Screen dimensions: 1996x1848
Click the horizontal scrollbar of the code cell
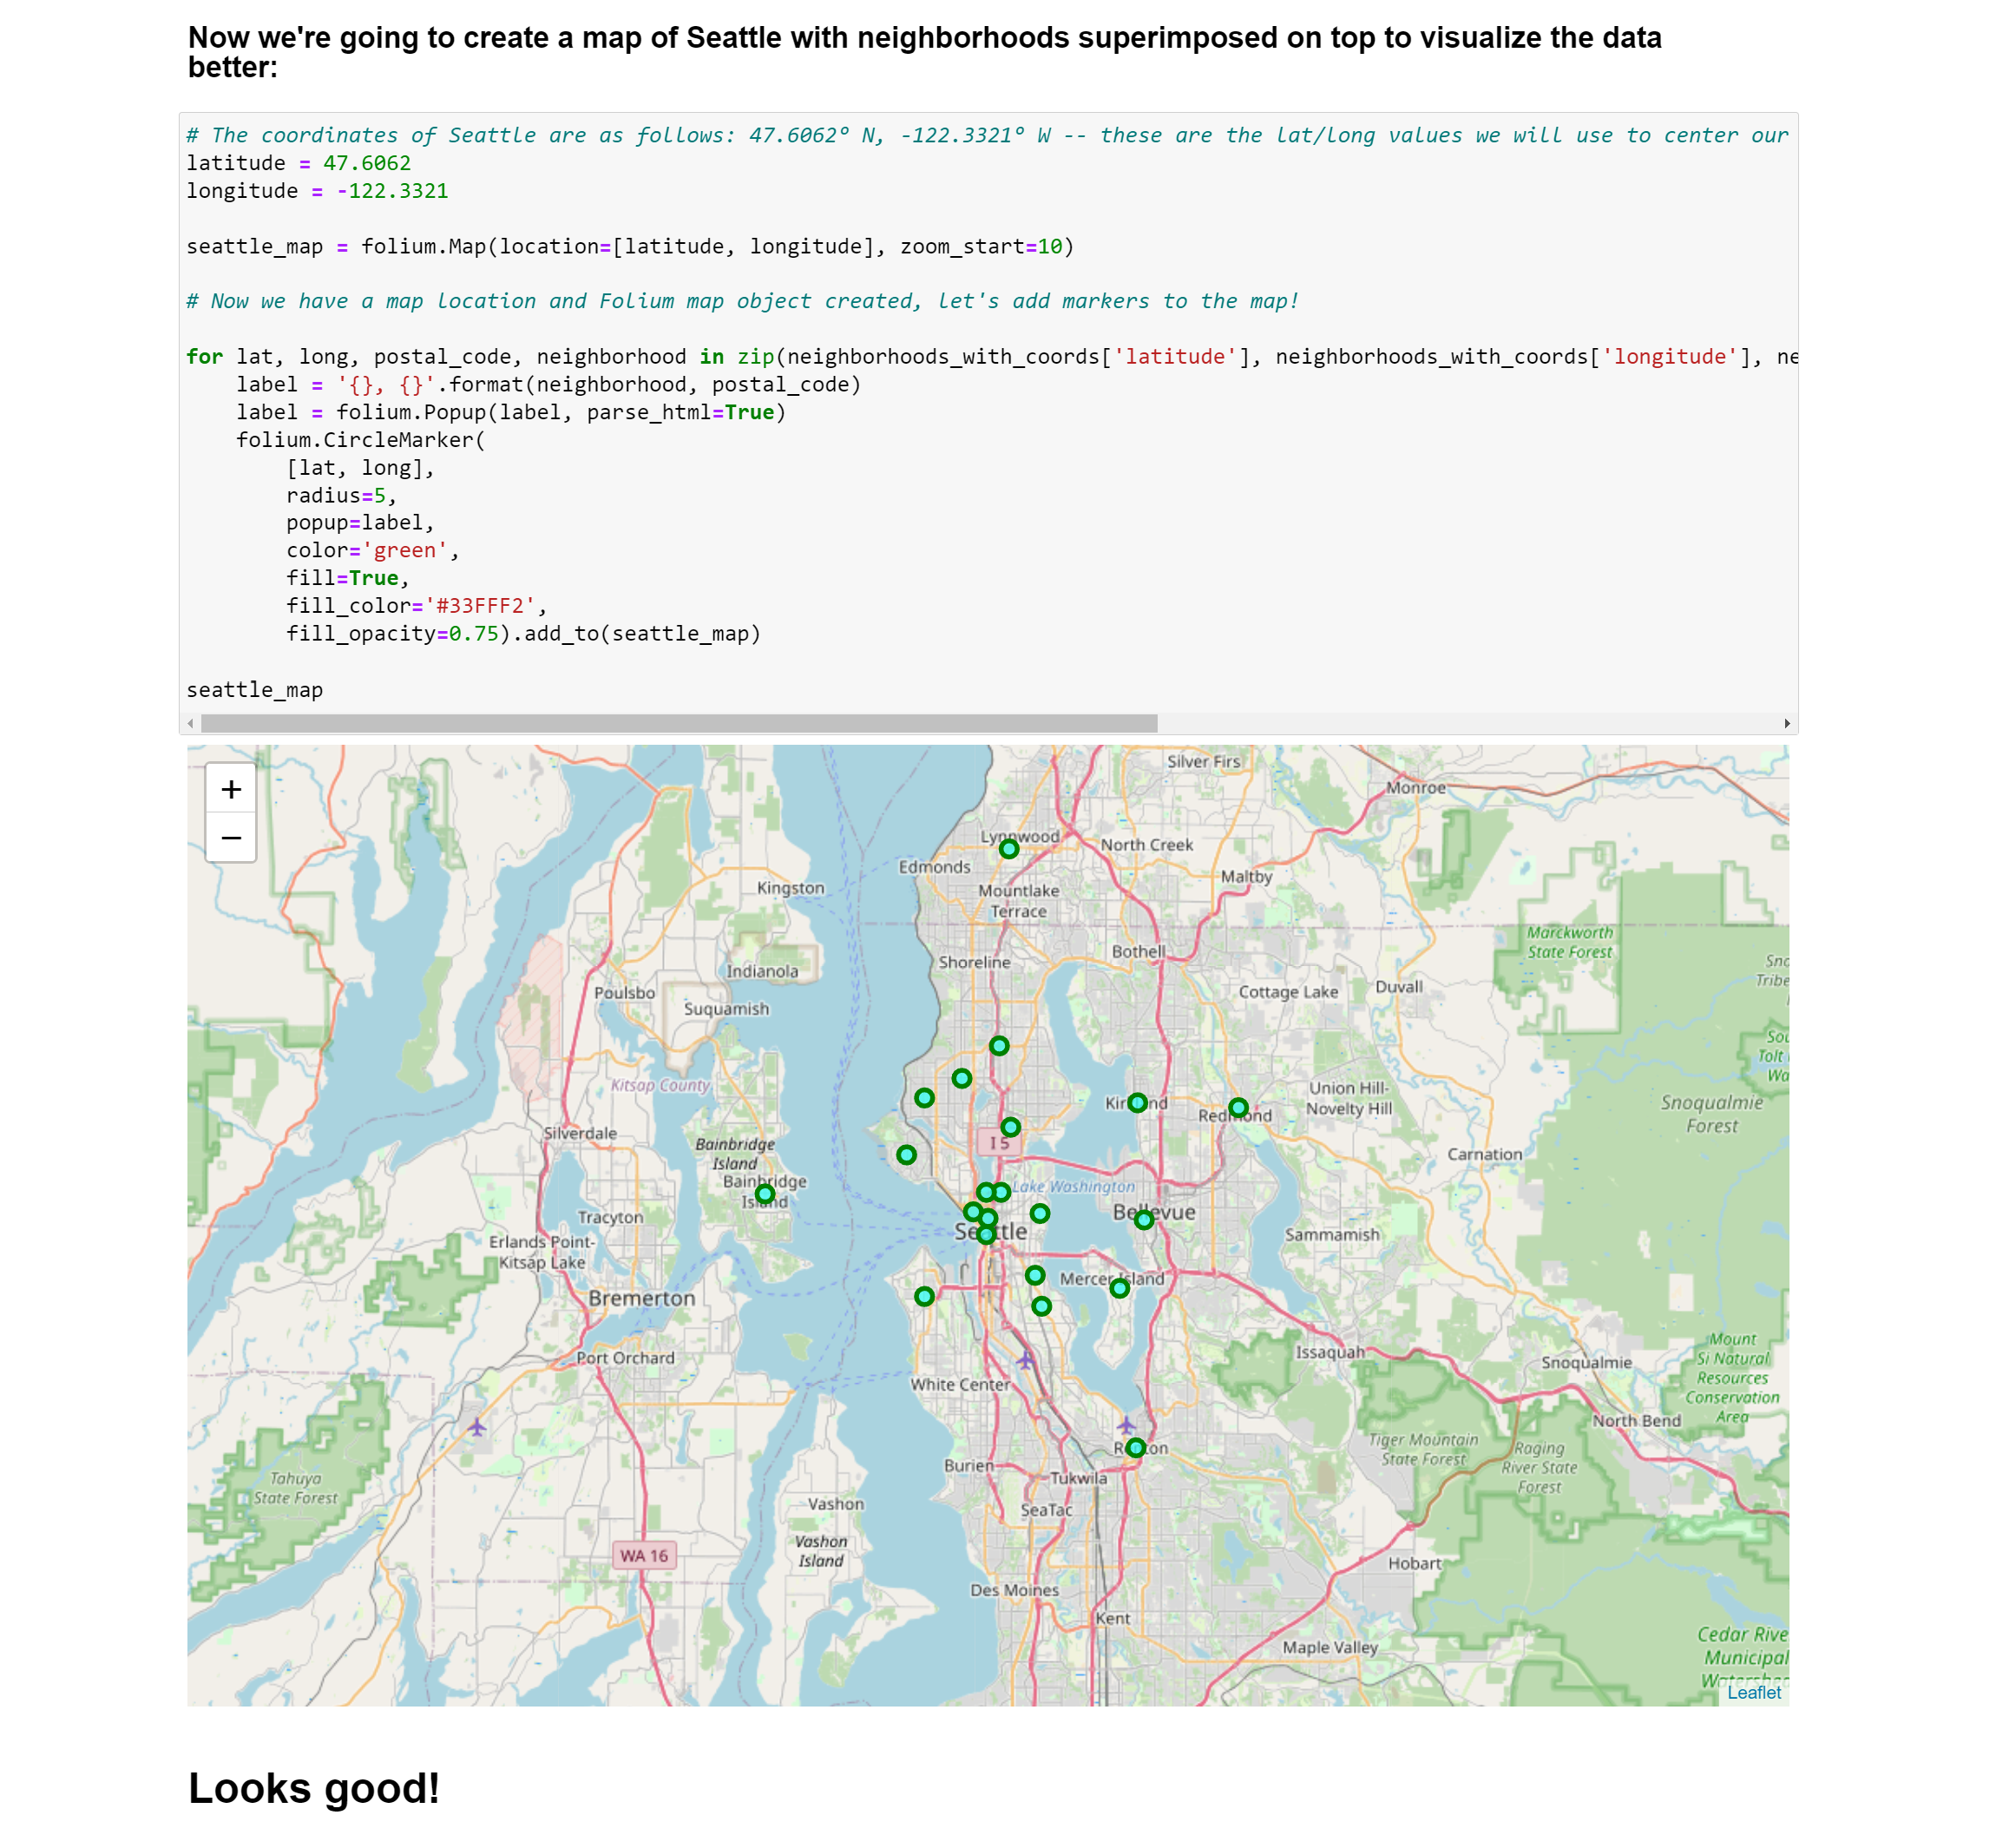[679, 723]
